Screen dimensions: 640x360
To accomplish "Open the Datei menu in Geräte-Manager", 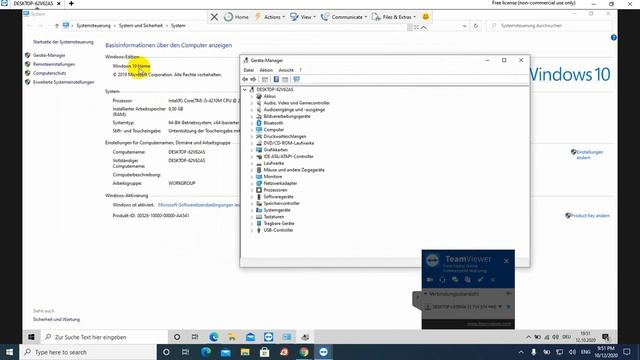I will coord(249,70).
